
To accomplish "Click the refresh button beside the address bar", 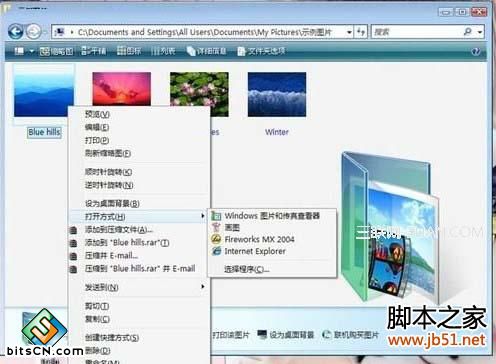I will pos(361,32).
